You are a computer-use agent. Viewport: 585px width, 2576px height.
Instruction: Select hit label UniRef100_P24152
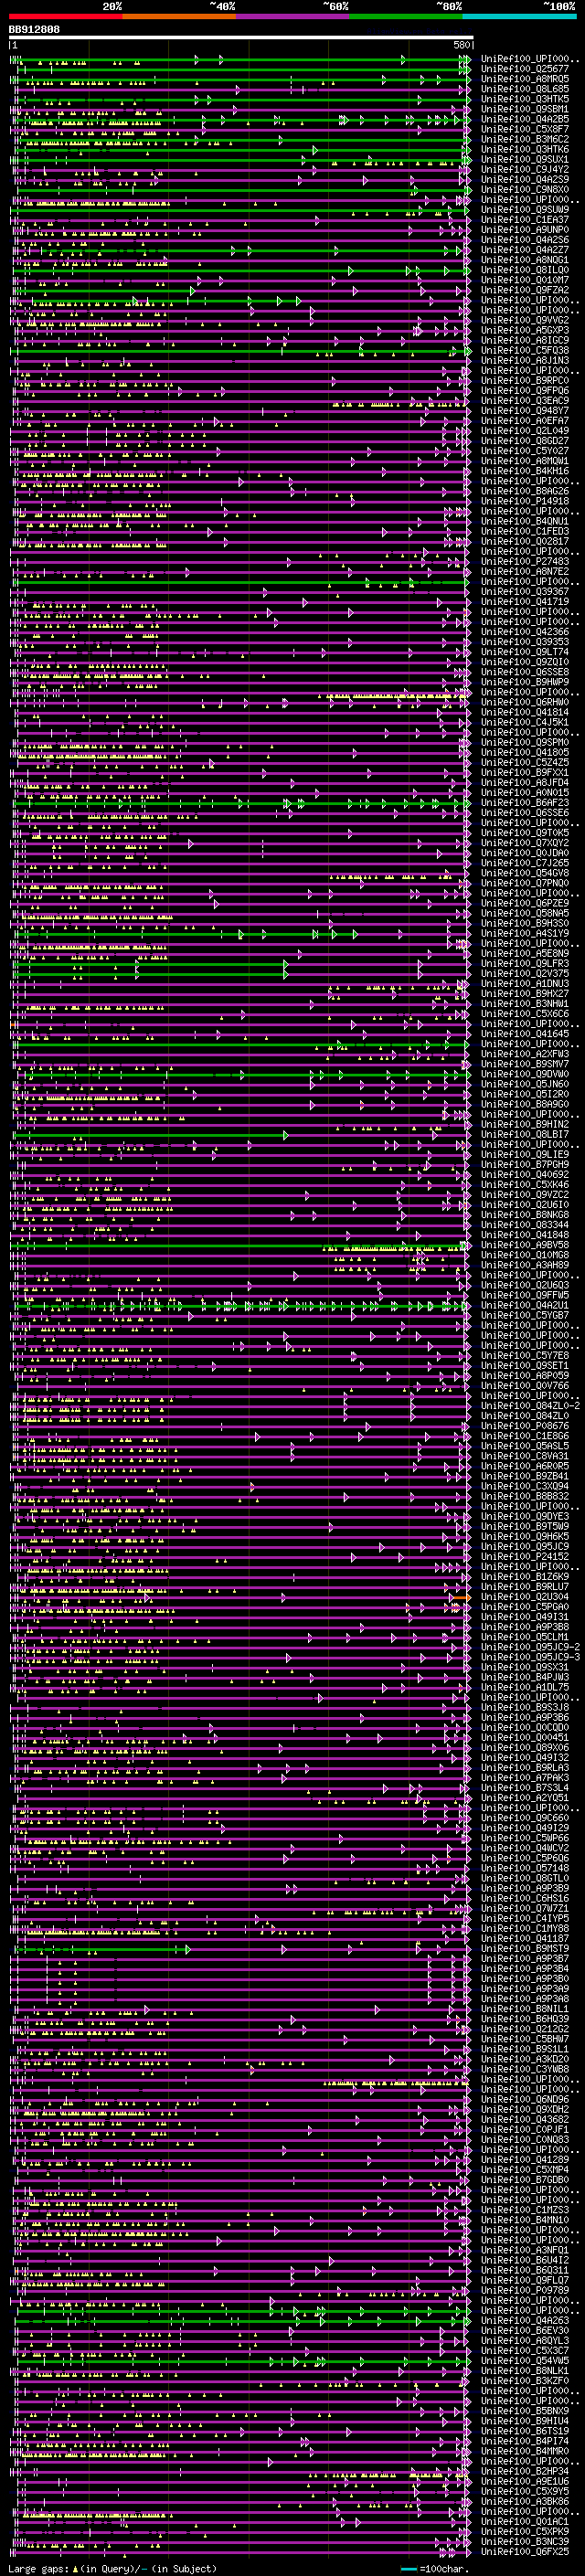525,1556
